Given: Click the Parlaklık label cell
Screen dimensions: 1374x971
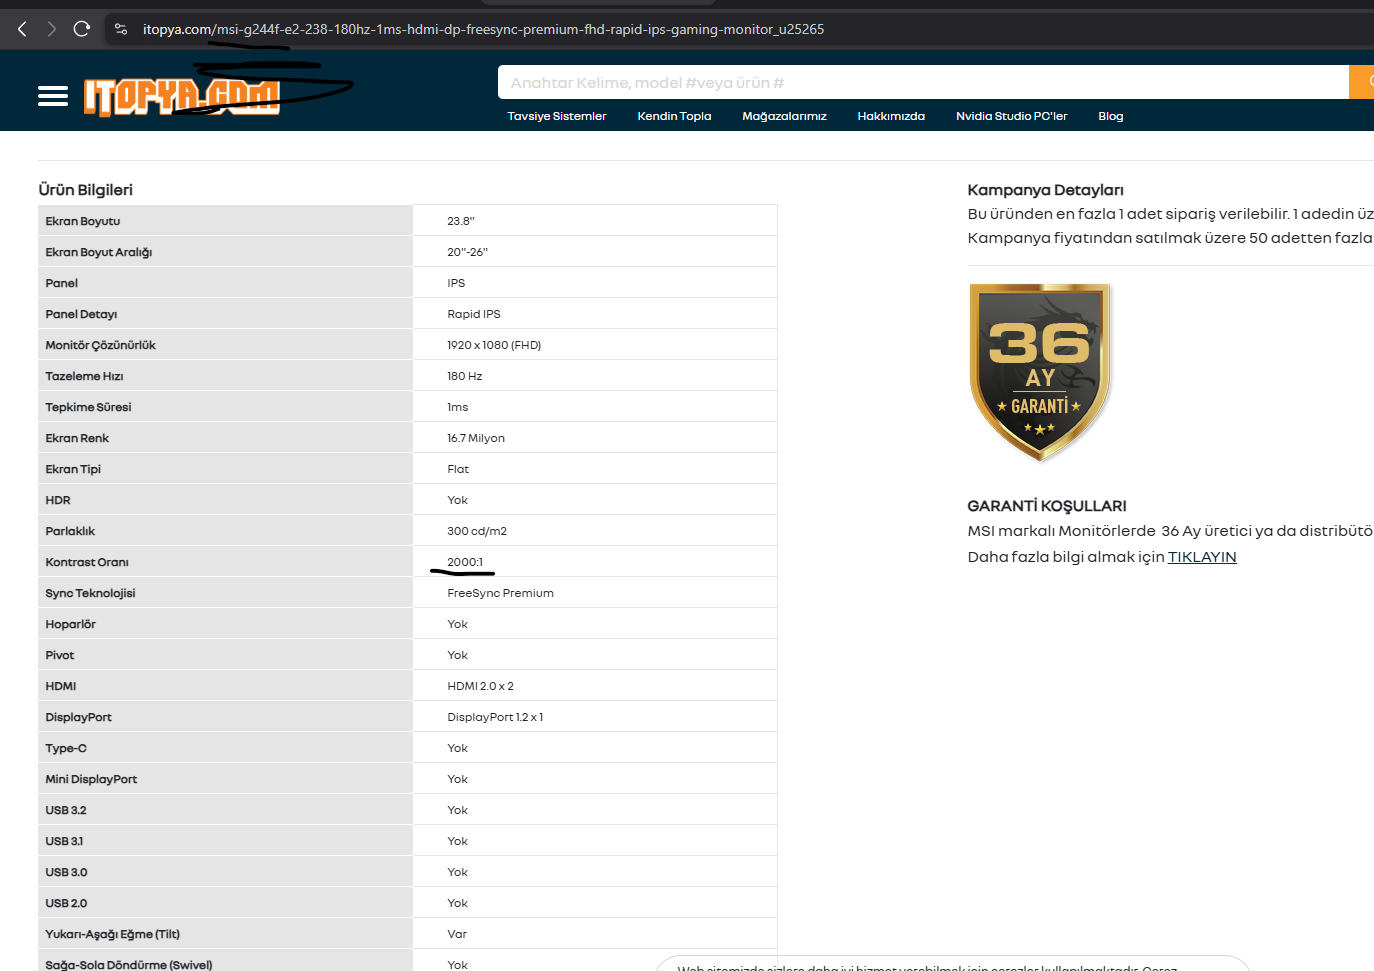Looking at the screenshot, I should pos(225,531).
